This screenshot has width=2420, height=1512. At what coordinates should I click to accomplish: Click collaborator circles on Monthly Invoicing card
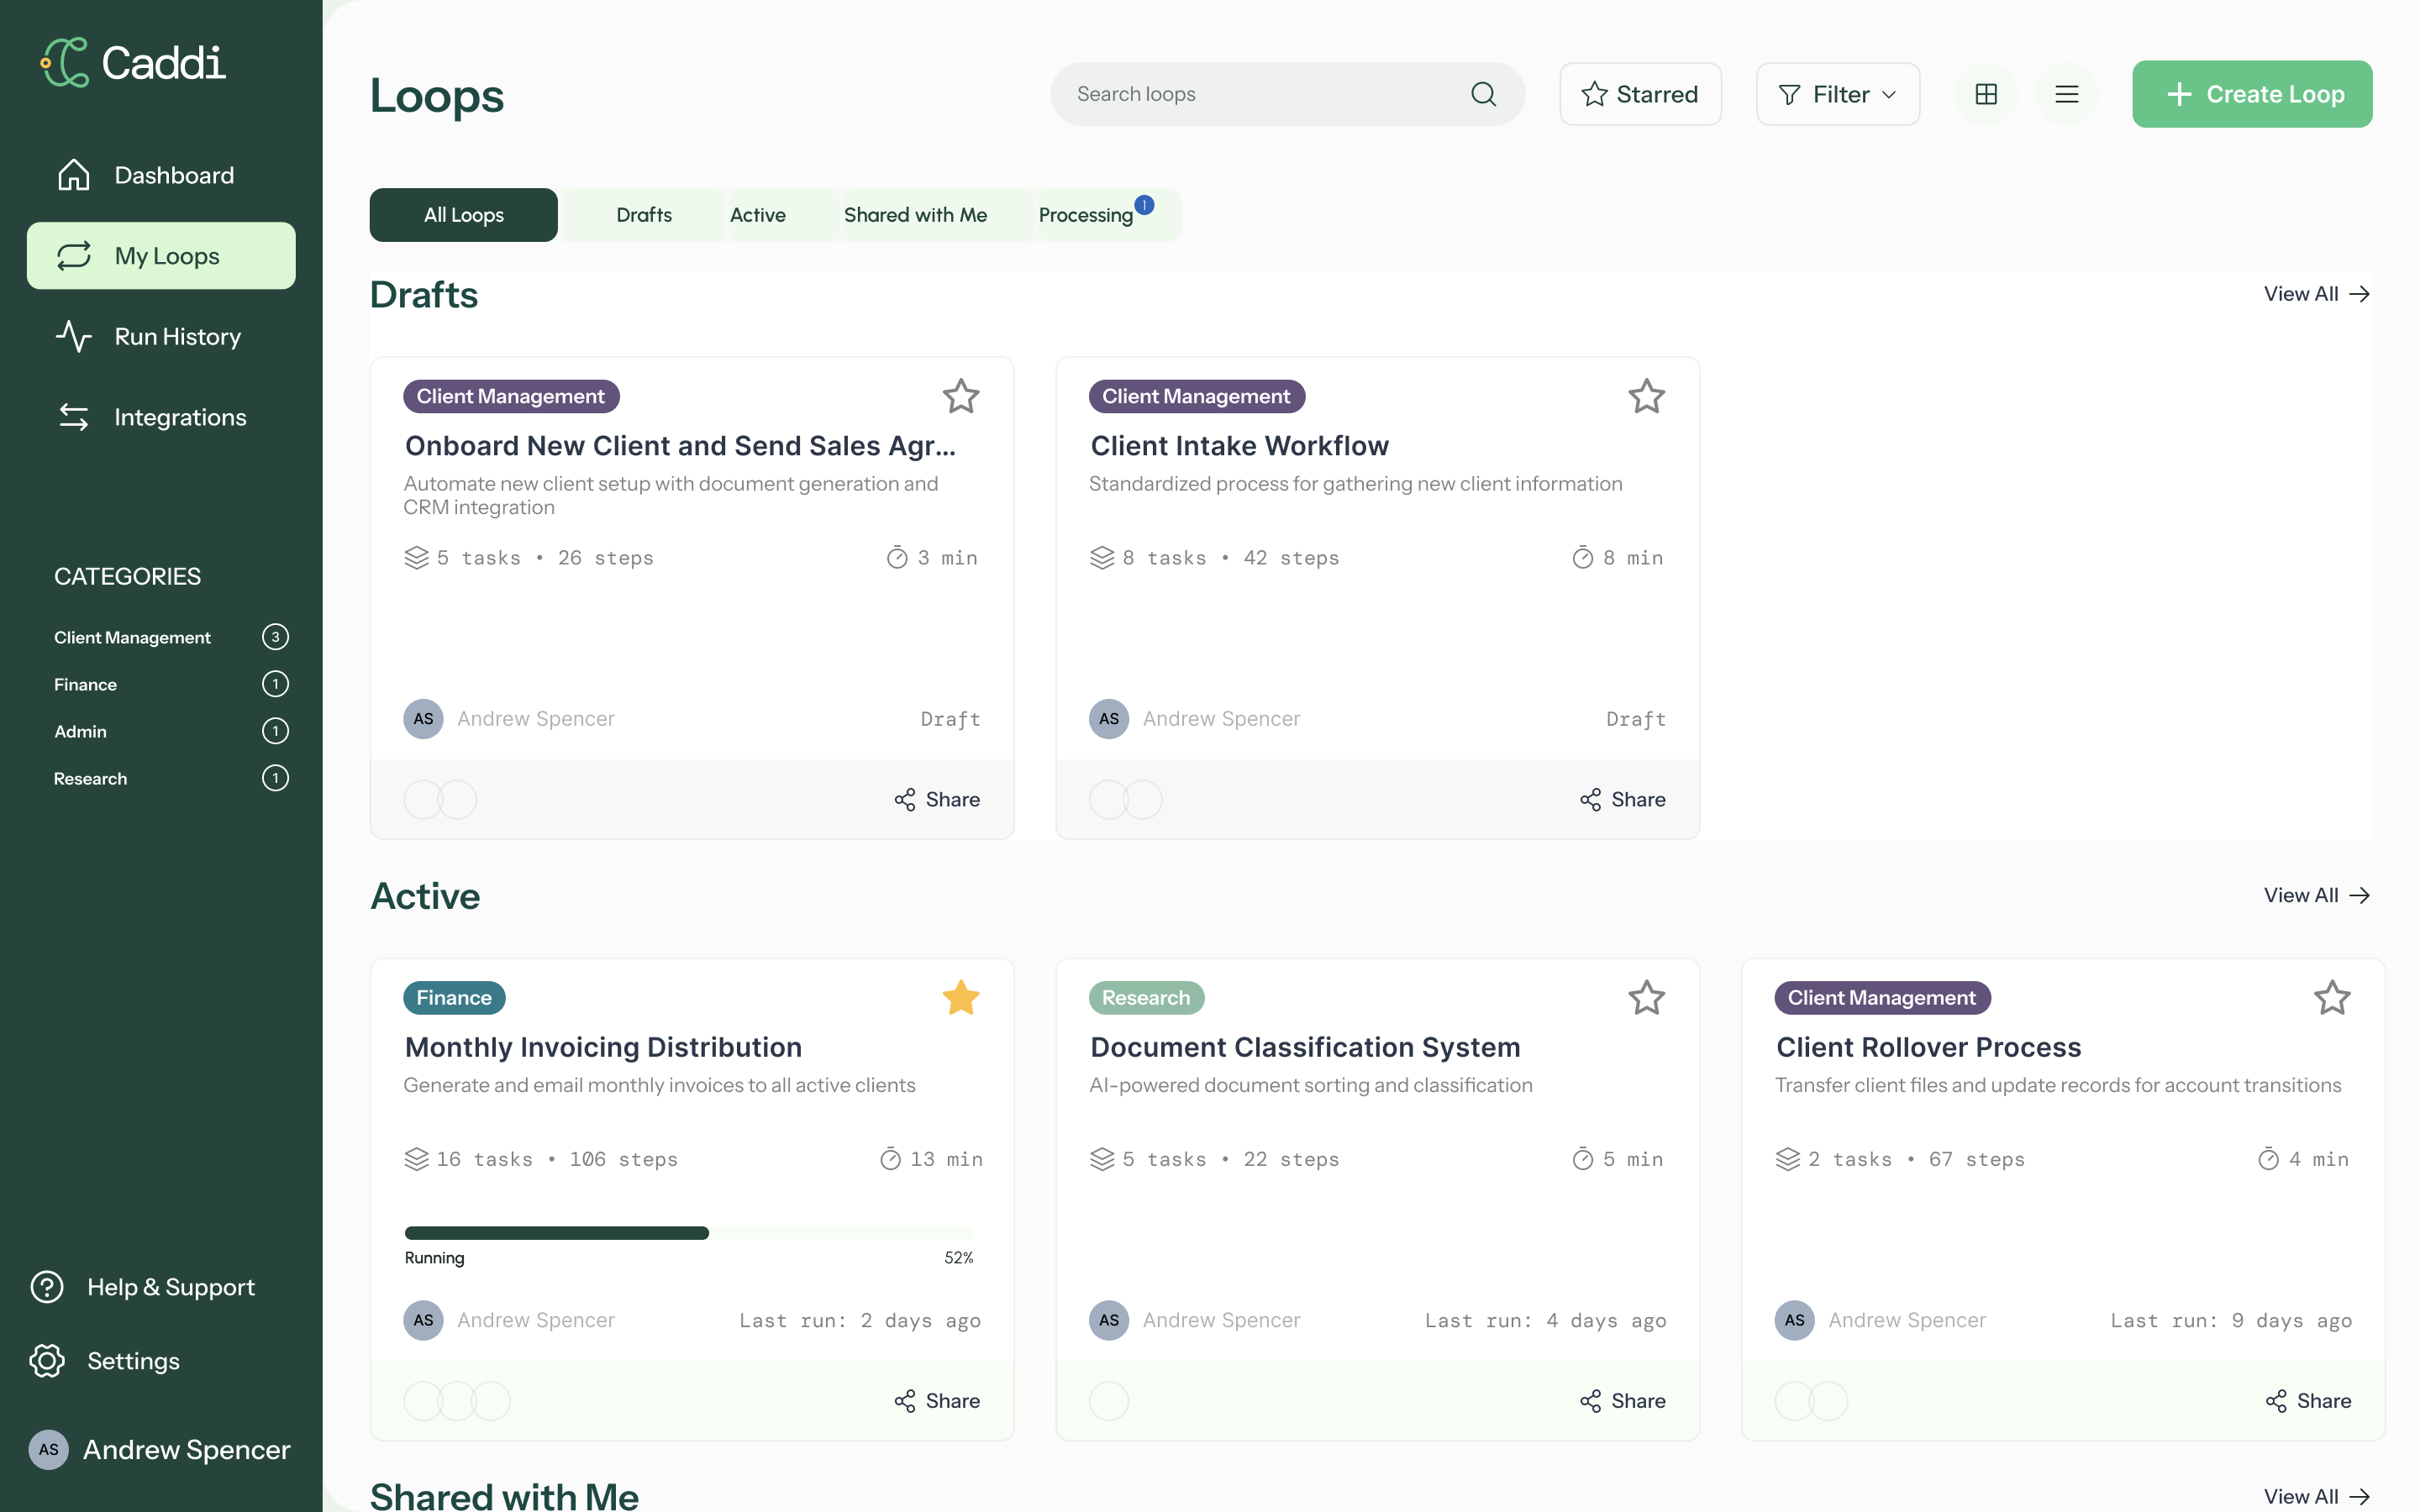457,1400
